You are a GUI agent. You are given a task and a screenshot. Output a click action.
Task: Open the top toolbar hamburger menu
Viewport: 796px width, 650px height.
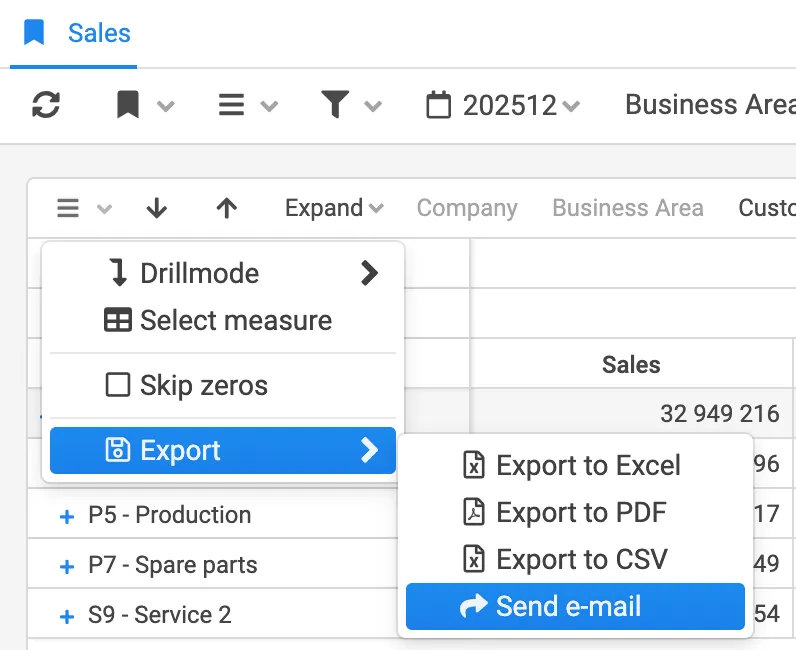tap(246, 105)
